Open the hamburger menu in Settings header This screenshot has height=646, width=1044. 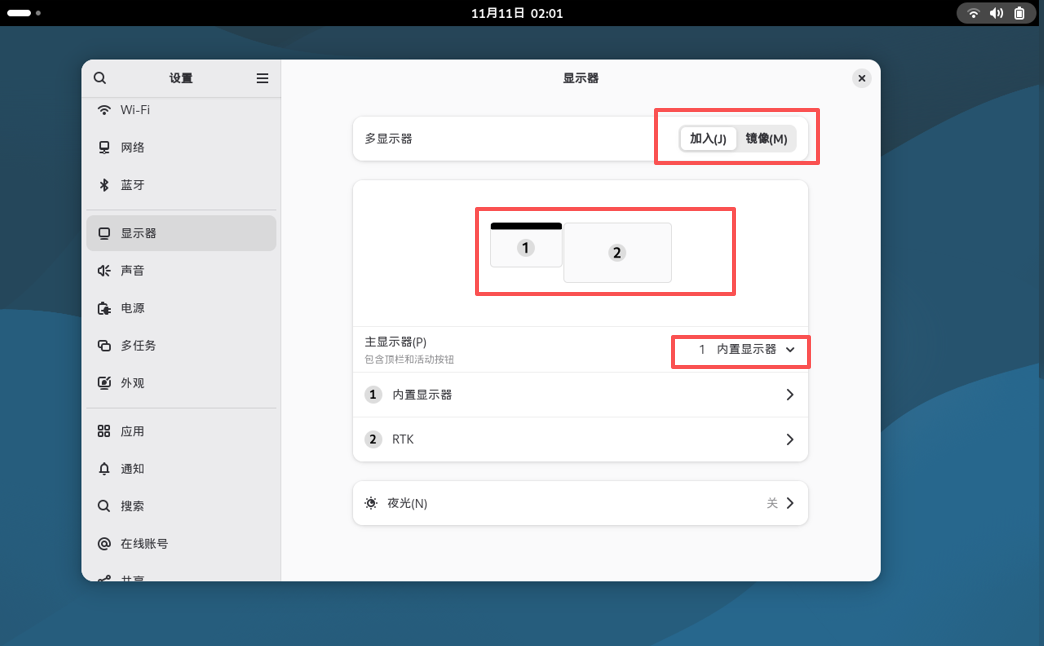coord(262,78)
